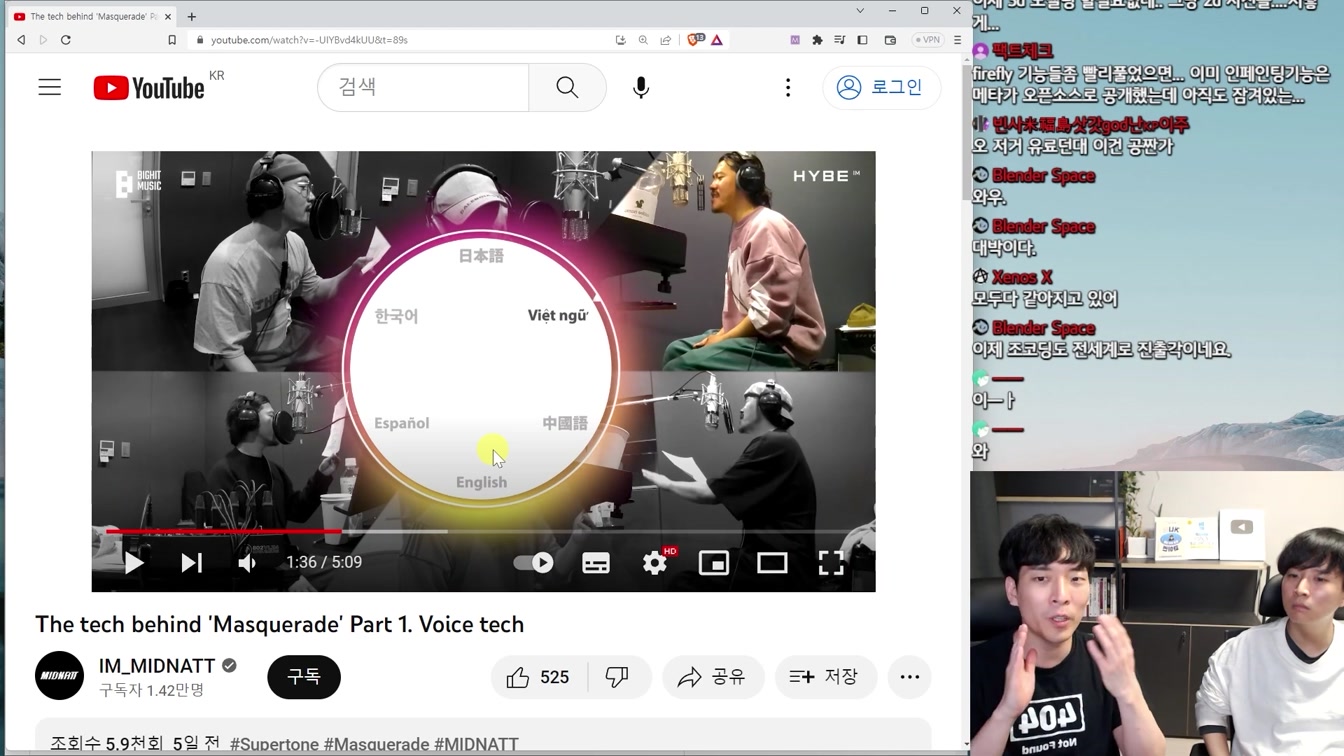Click the video title text
The image size is (1344, 756).
click(x=280, y=624)
